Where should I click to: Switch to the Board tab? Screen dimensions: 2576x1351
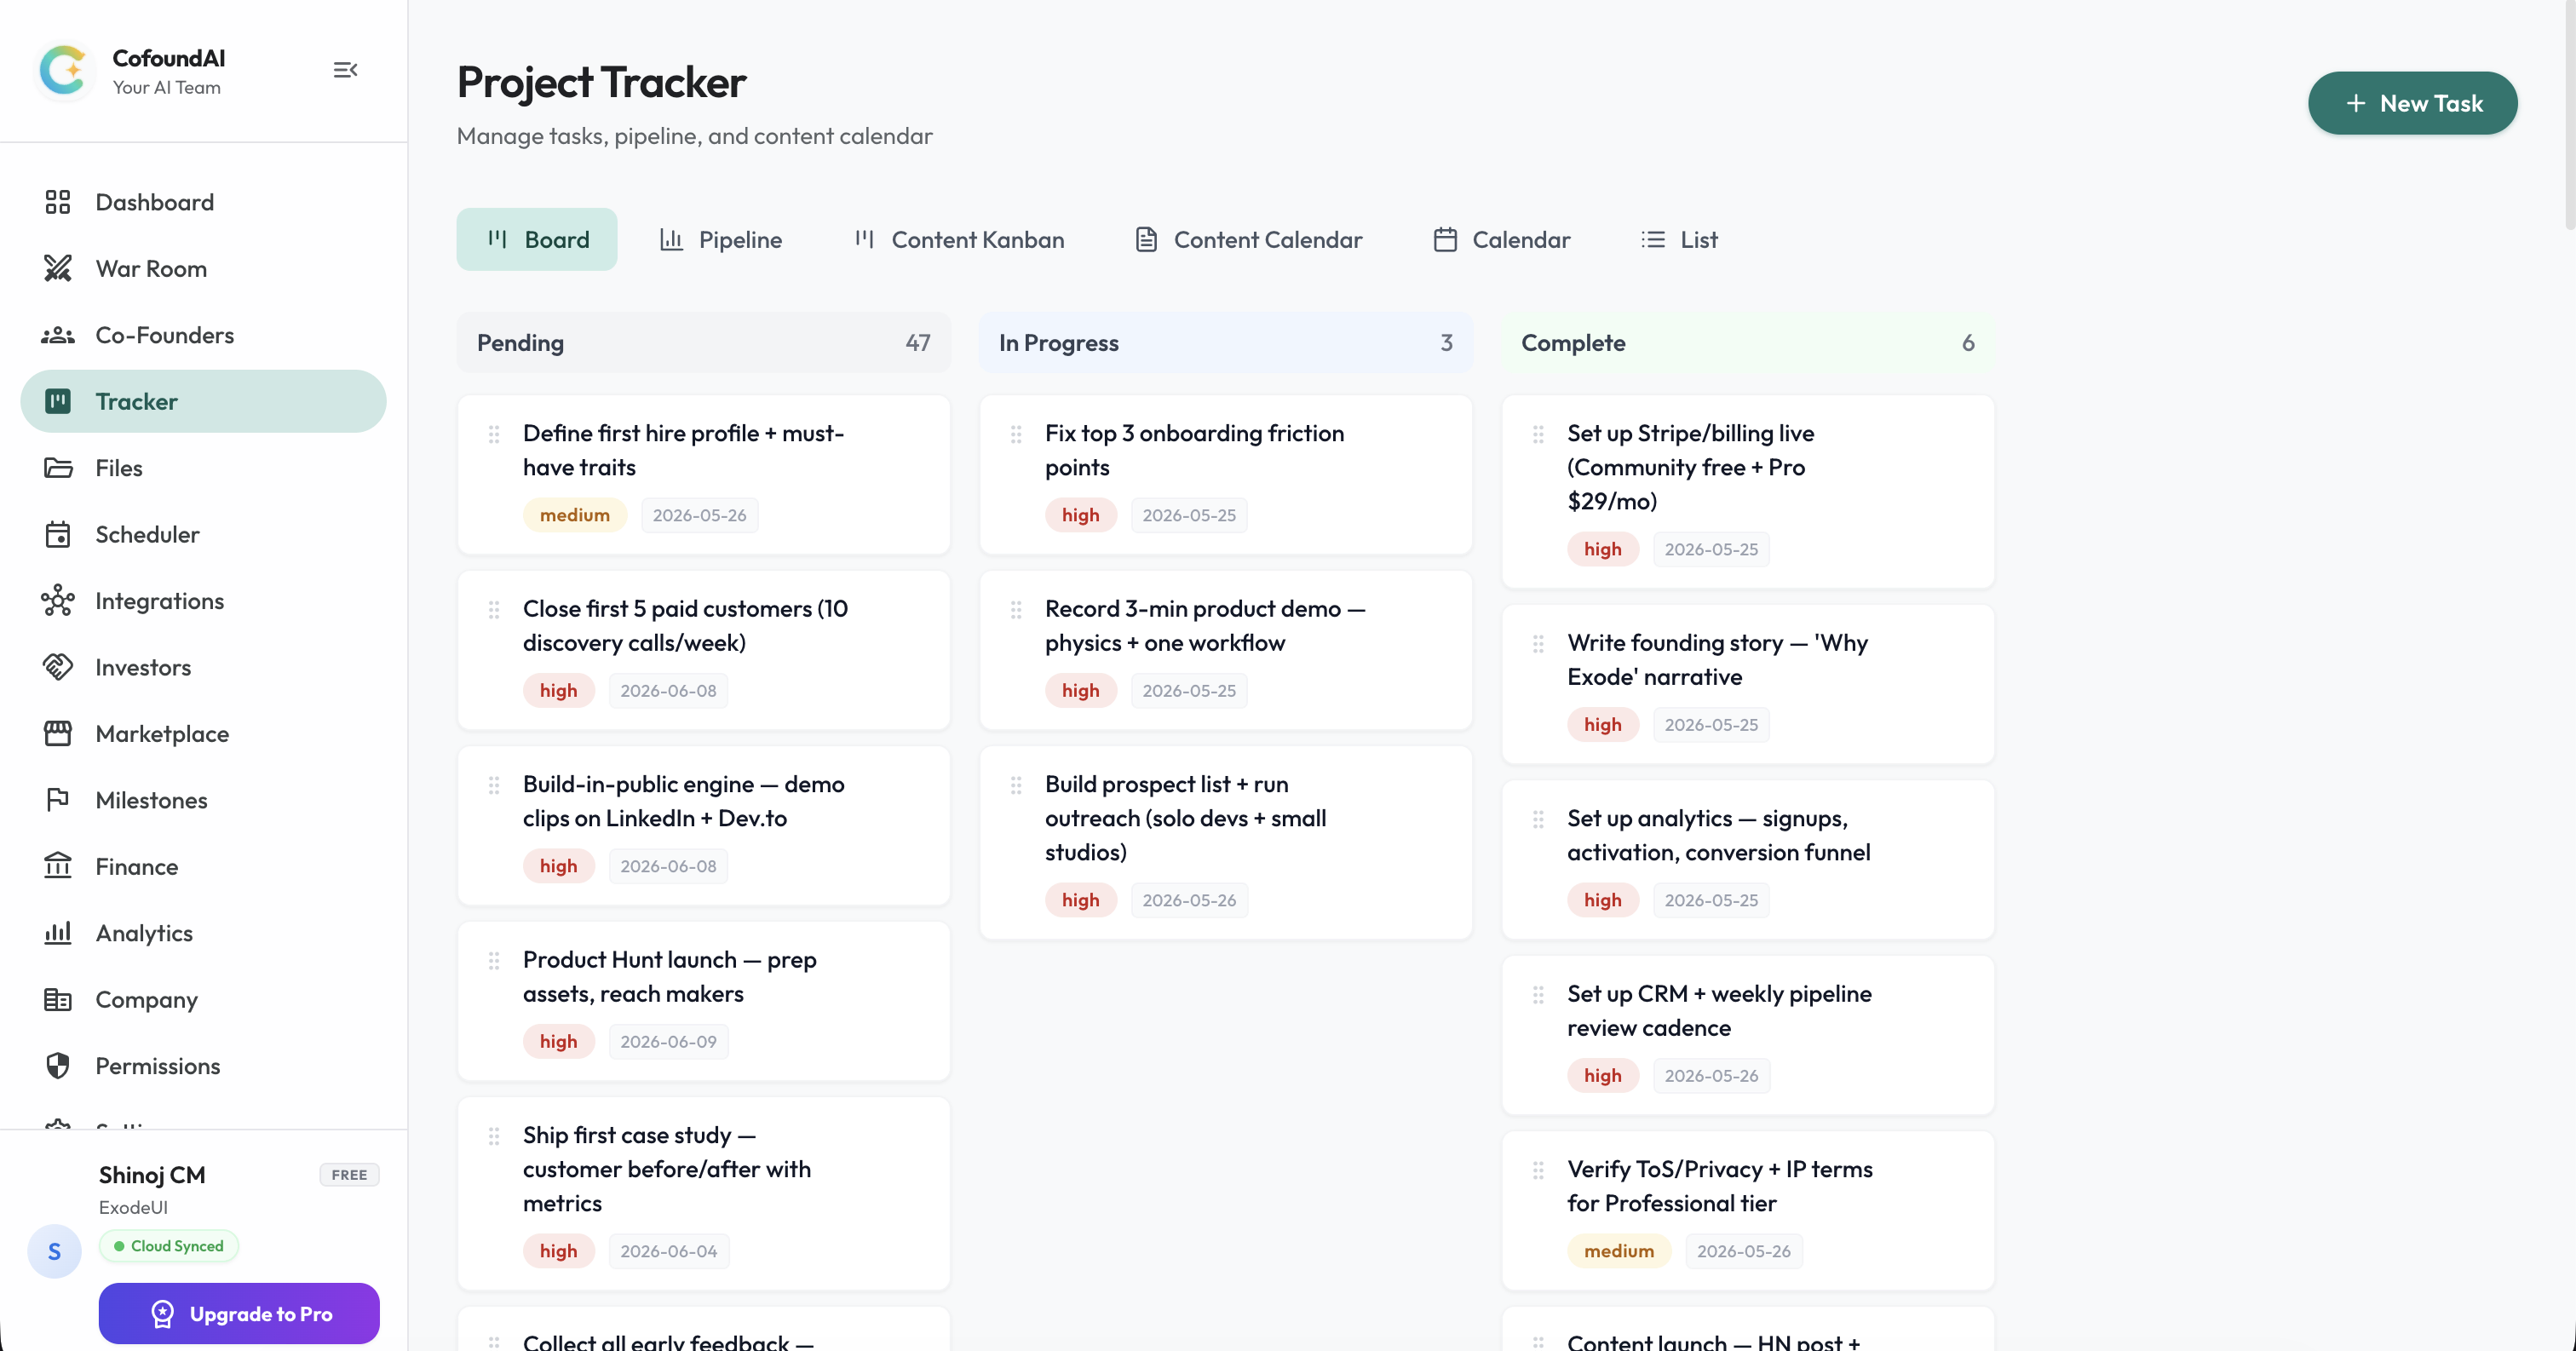pos(537,239)
